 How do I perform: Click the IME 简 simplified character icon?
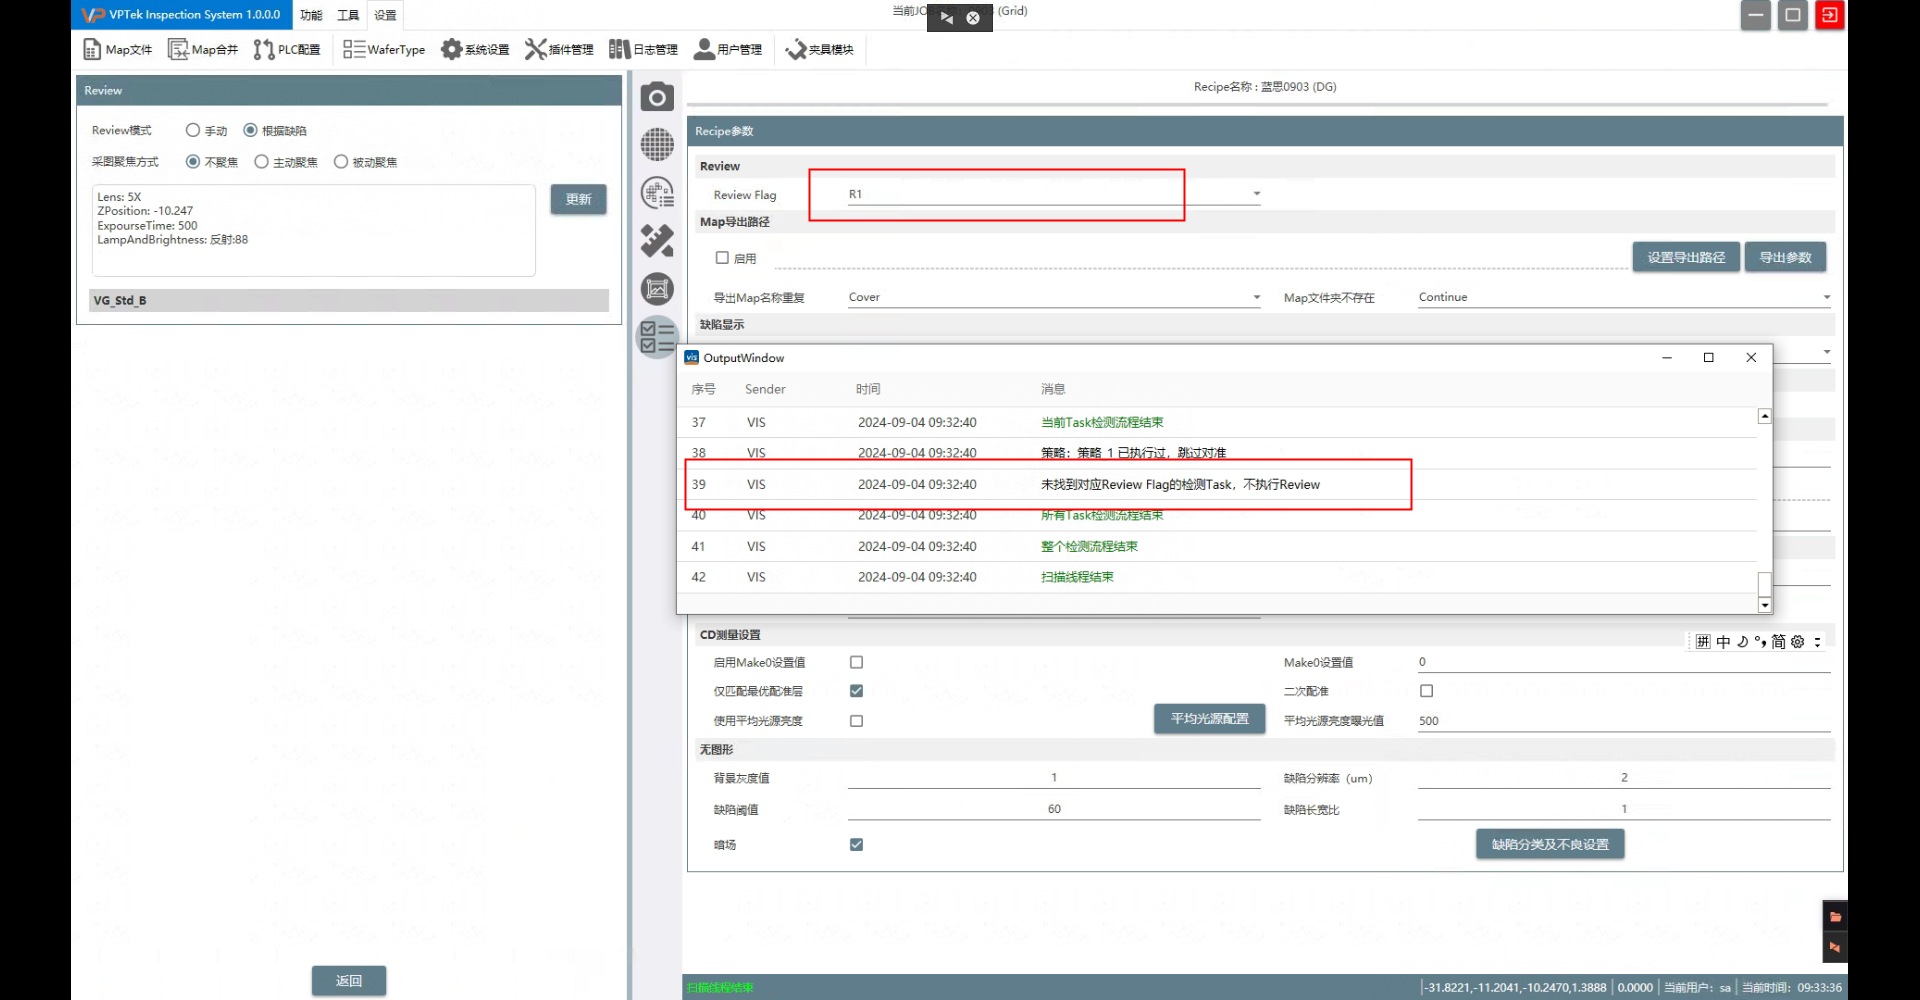1778,642
